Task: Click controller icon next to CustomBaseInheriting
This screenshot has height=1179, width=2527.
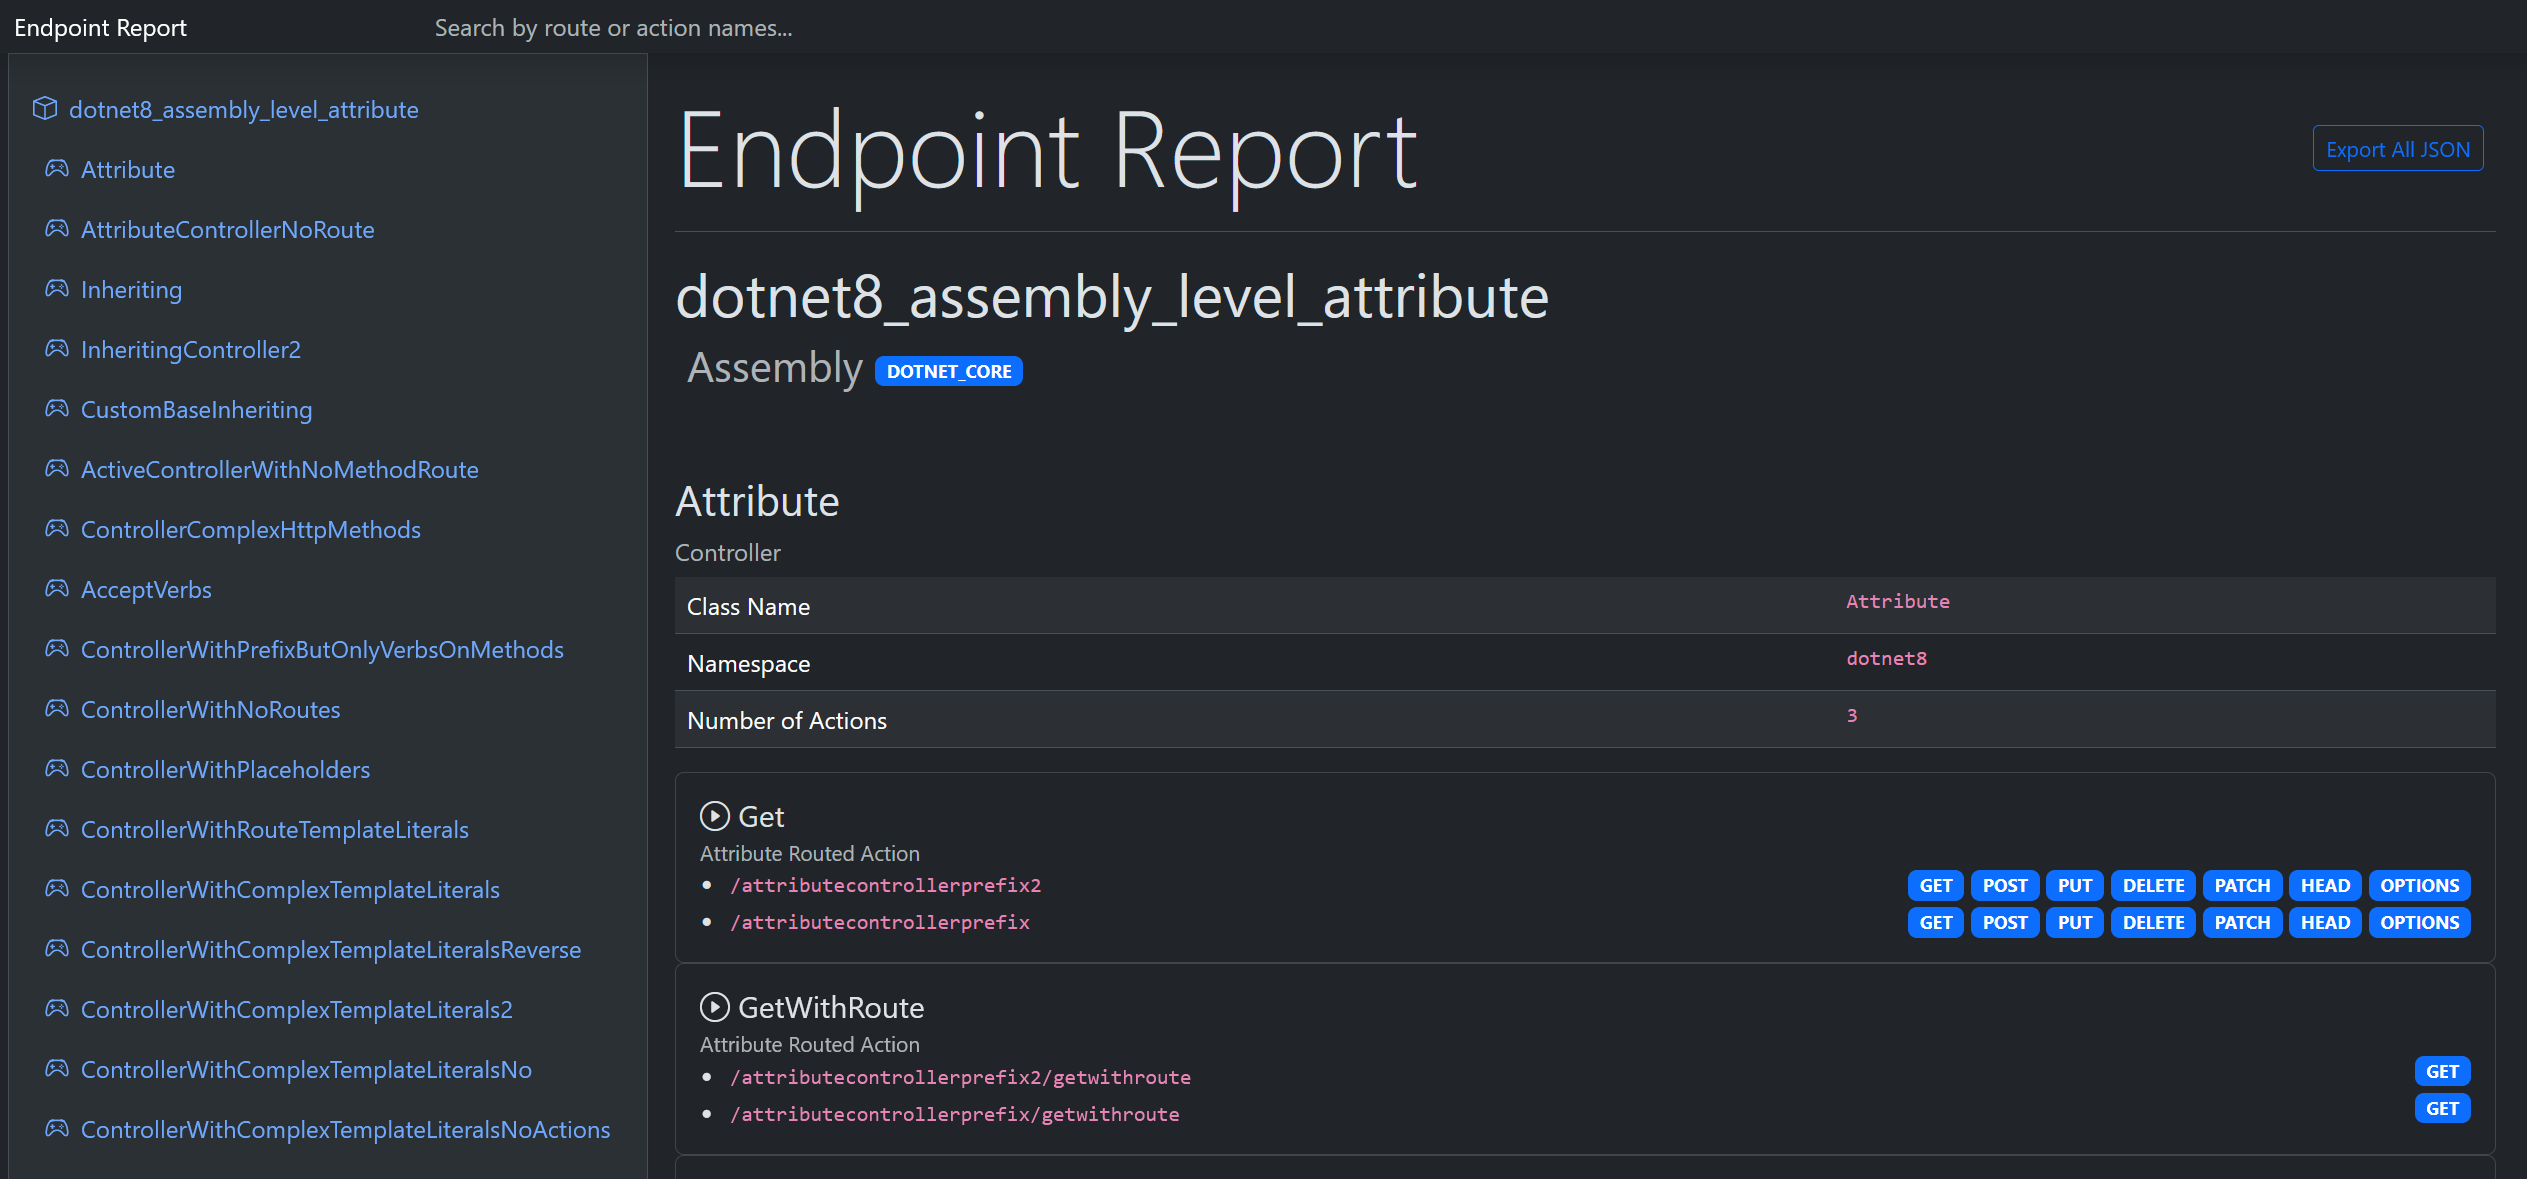Action: point(57,408)
